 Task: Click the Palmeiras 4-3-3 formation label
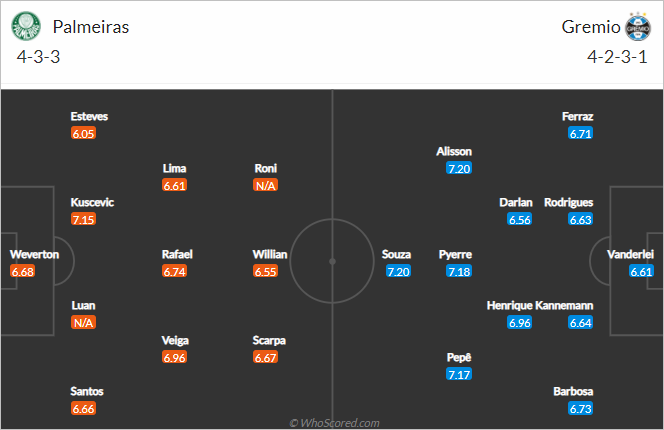pos(38,57)
